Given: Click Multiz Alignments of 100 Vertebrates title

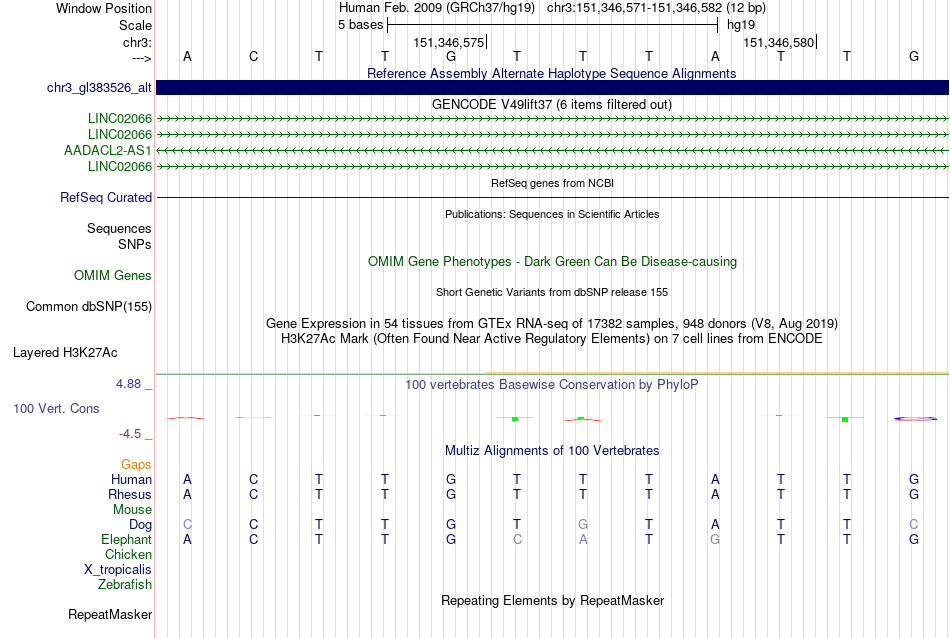Looking at the screenshot, I should [552, 451].
